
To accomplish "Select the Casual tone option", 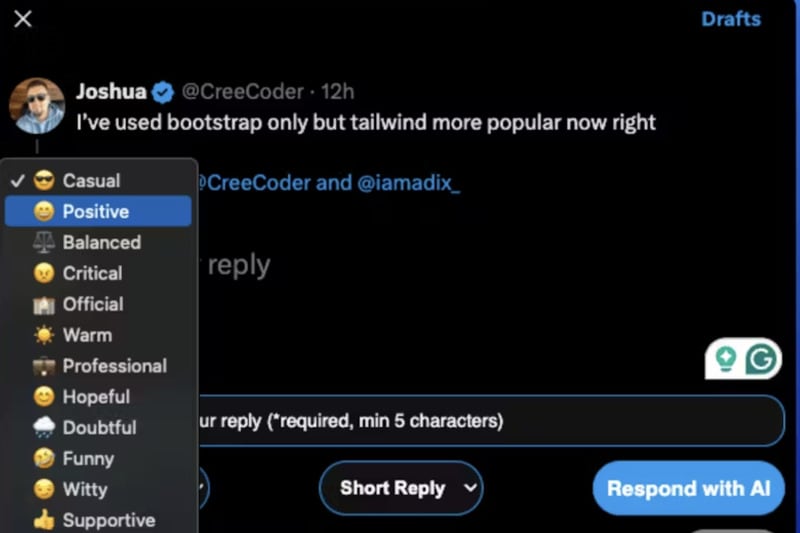I will point(91,181).
